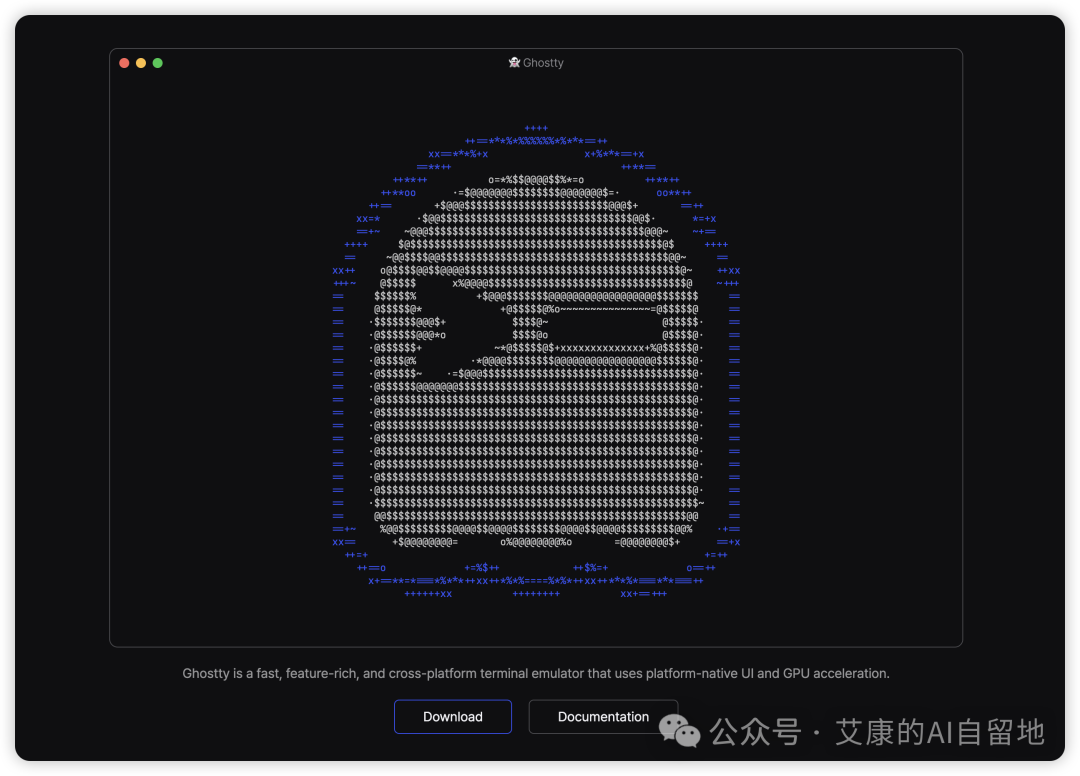Click the ghost icon beside Ghostty title

[x=514, y=63]
